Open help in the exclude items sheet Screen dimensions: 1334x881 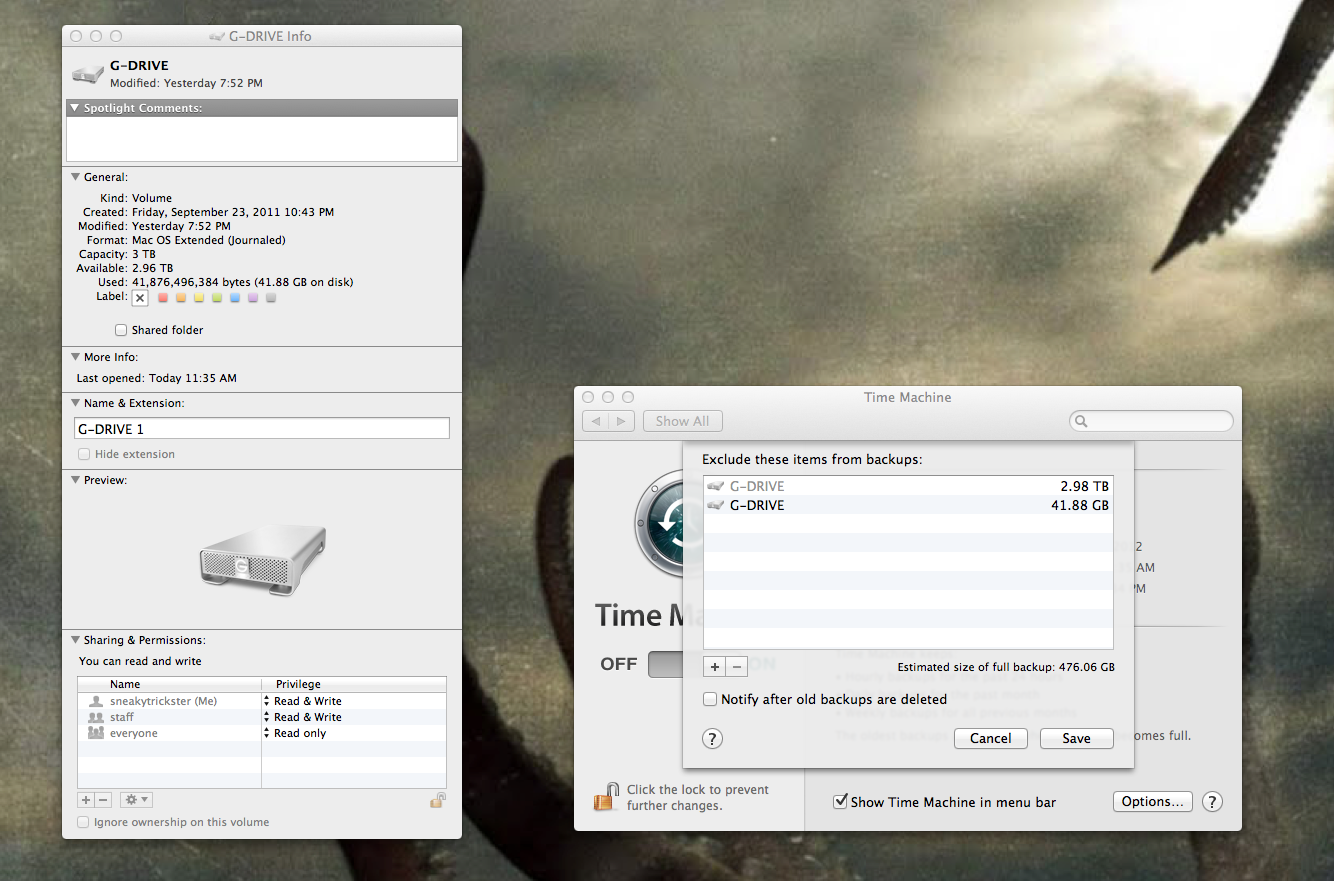712,739
